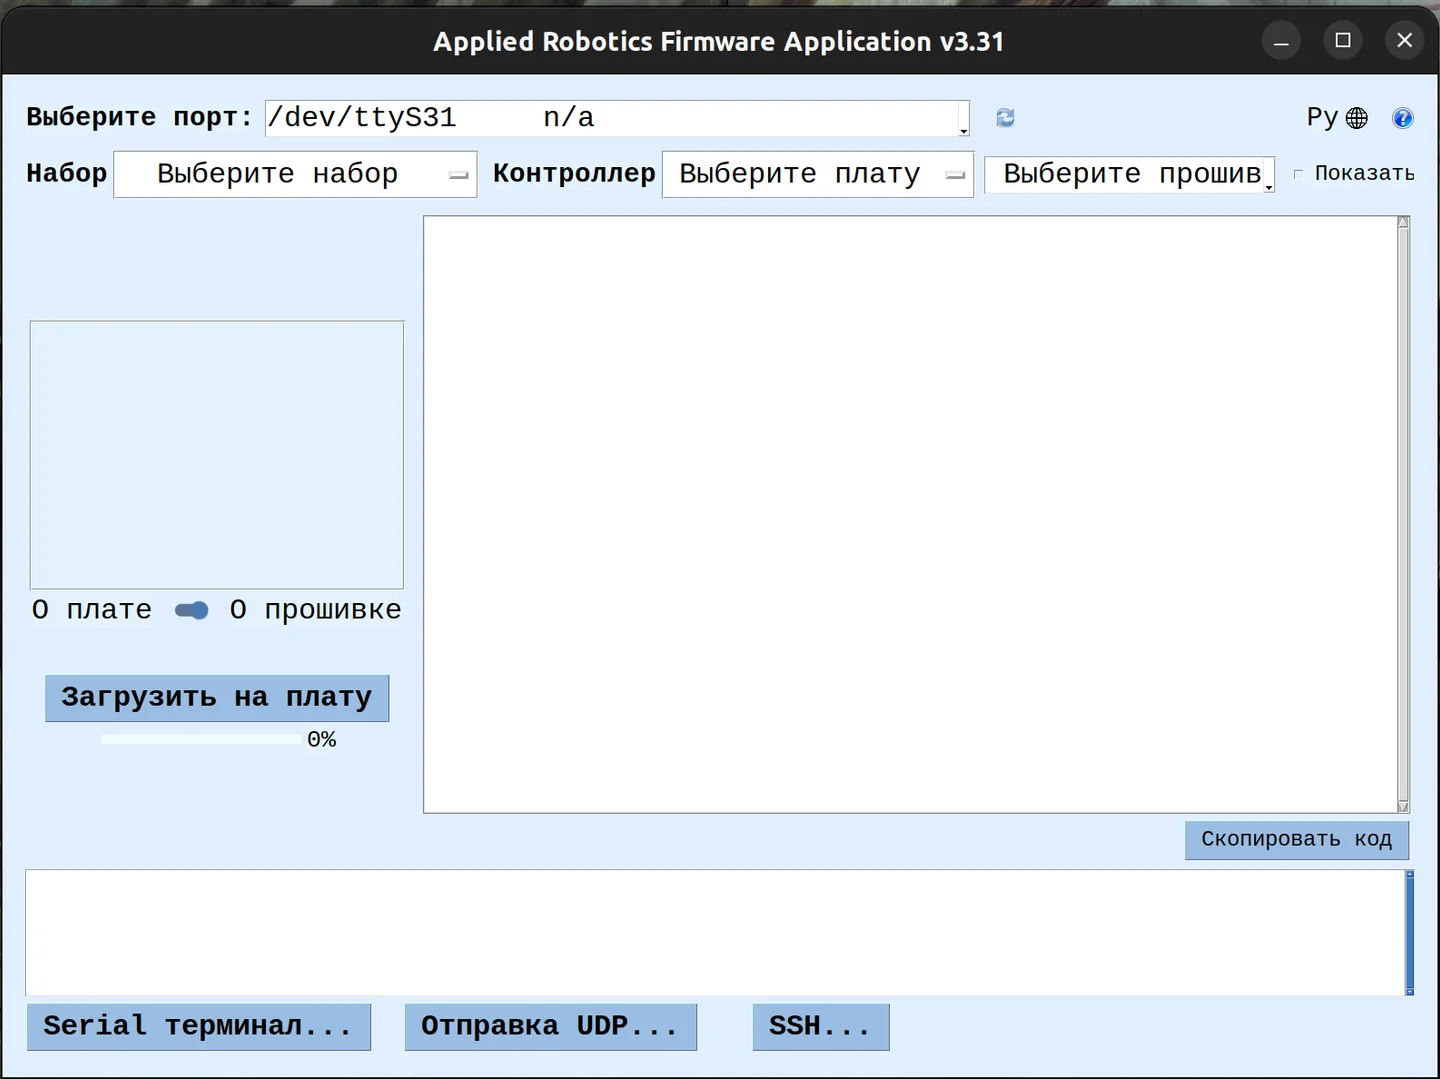Open the help question-mark icon

(x=1403, y=119)
